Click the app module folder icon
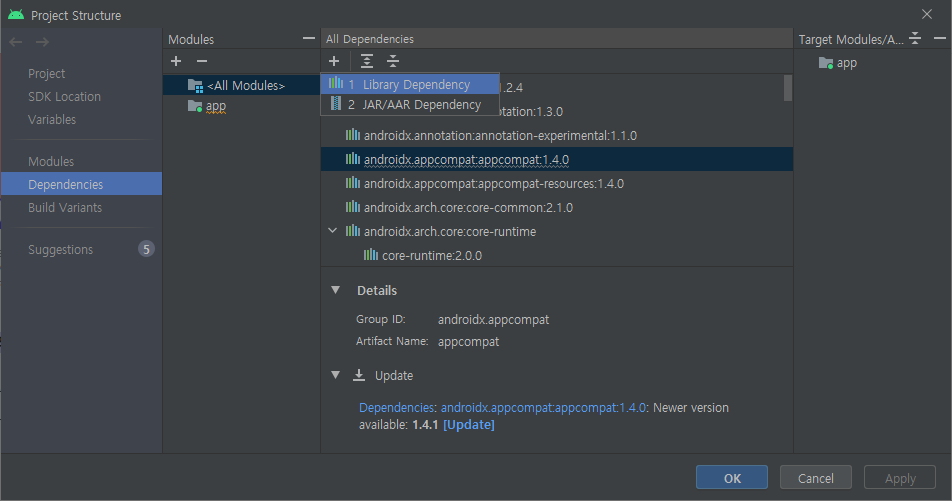 point(195,106)
